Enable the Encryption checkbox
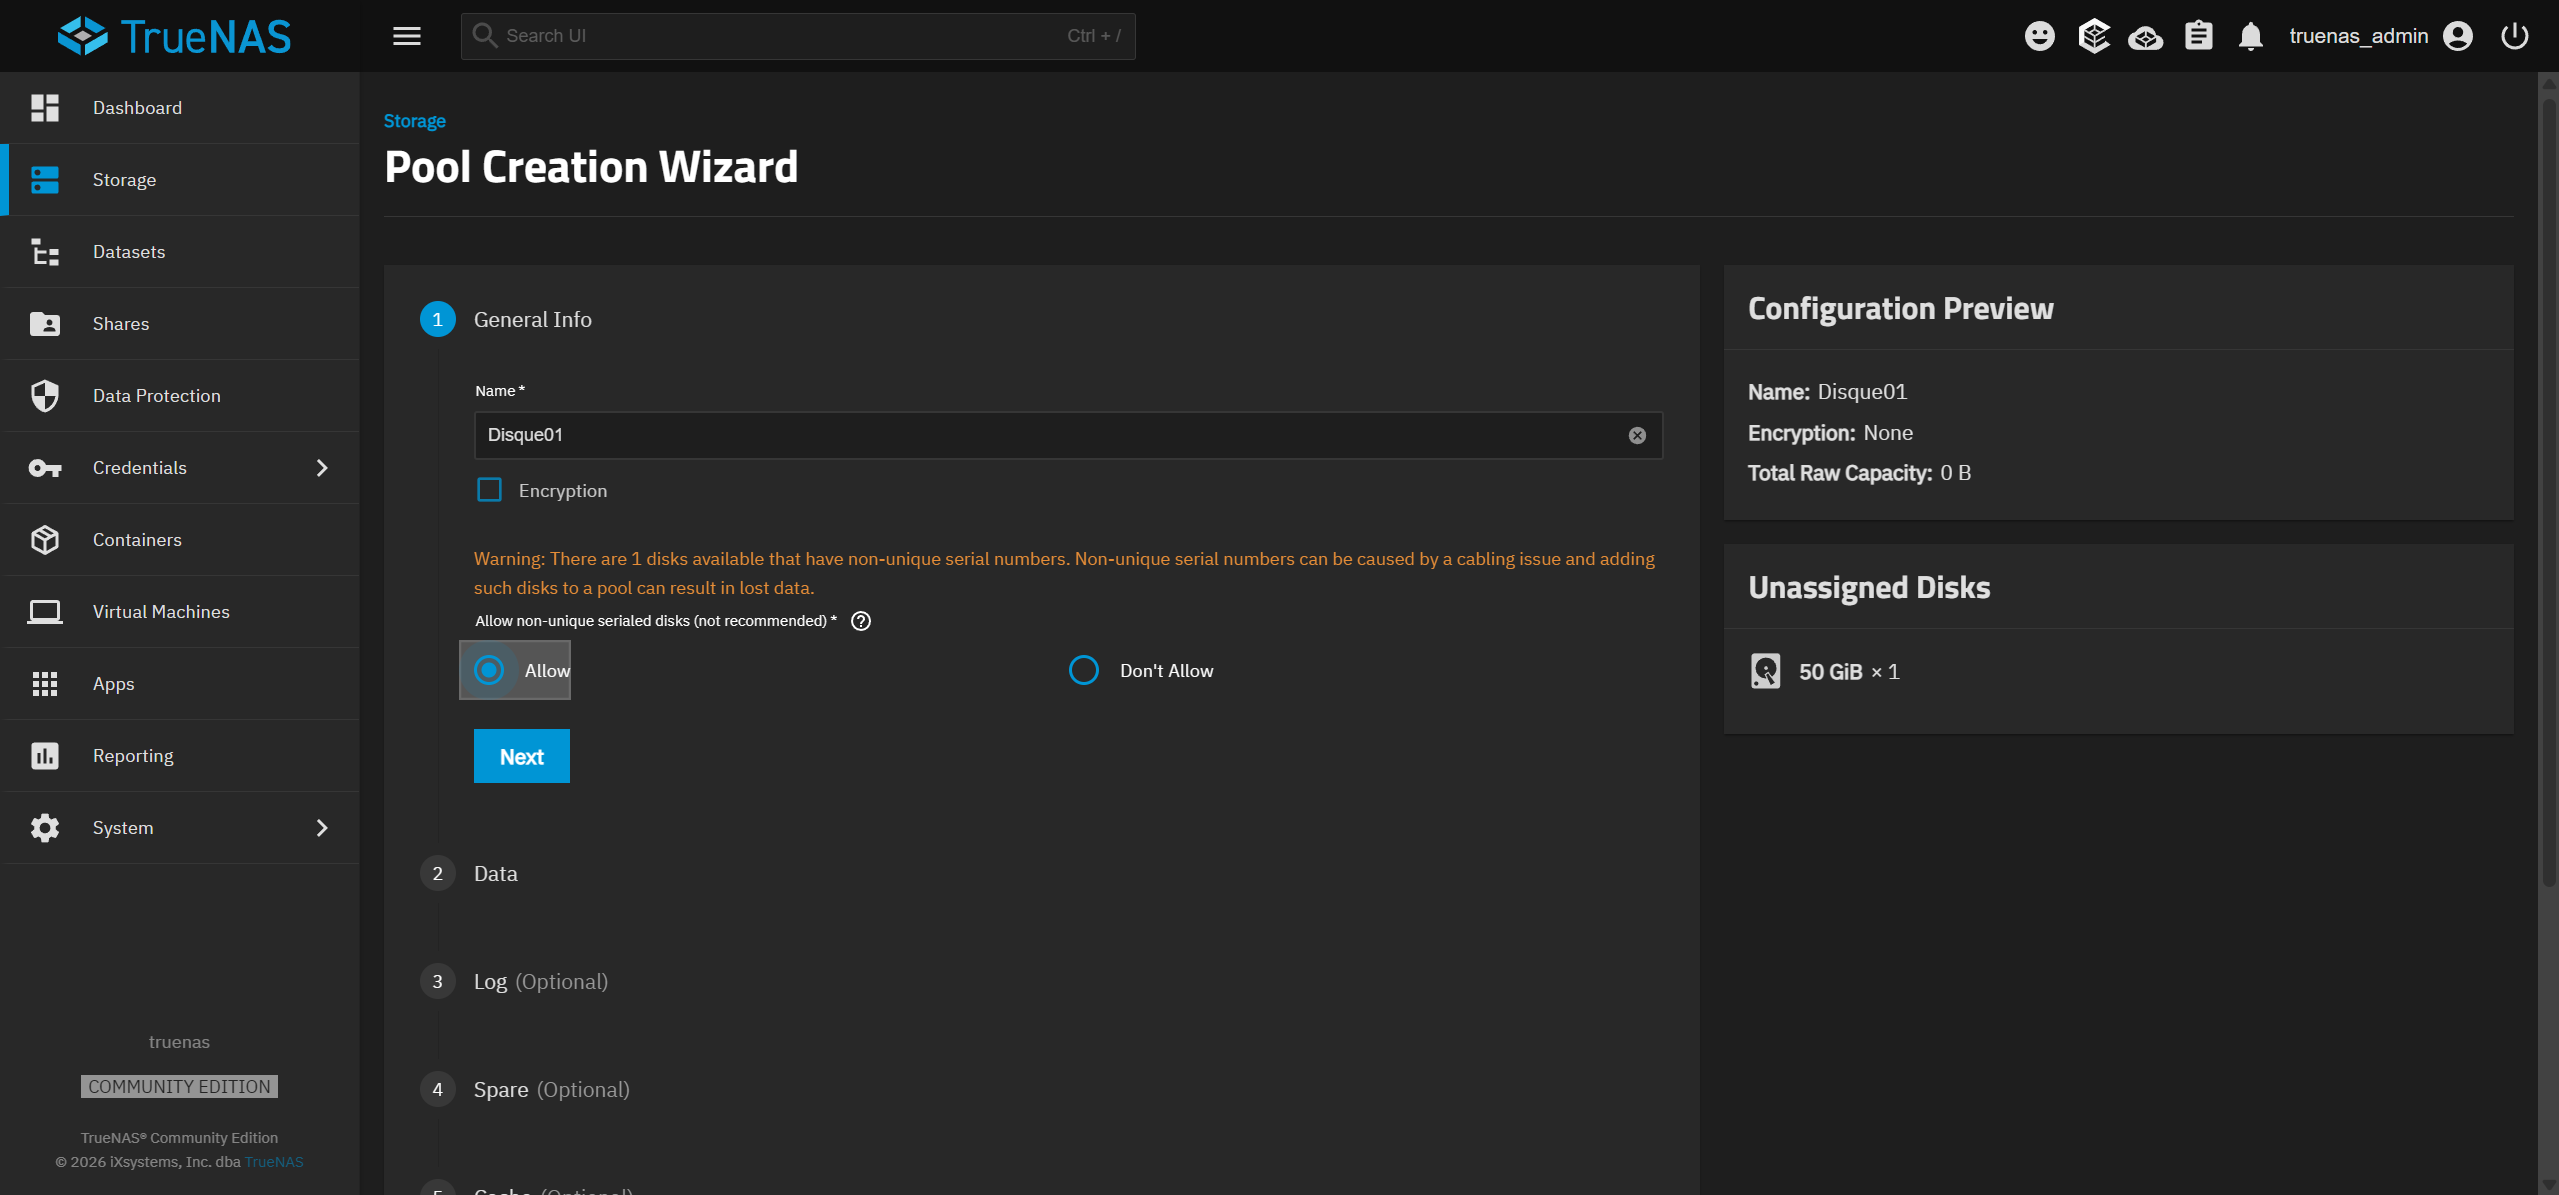2559x1195 pixels. click(x=489, y=490)
